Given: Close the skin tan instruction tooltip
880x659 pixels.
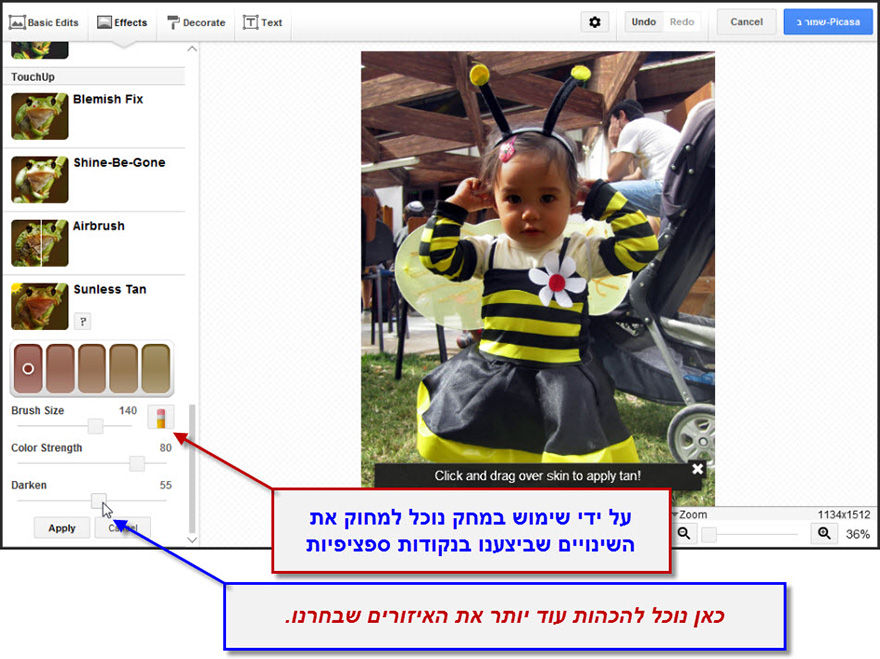Looking at the screenshot, I should (x=698, y=467).
